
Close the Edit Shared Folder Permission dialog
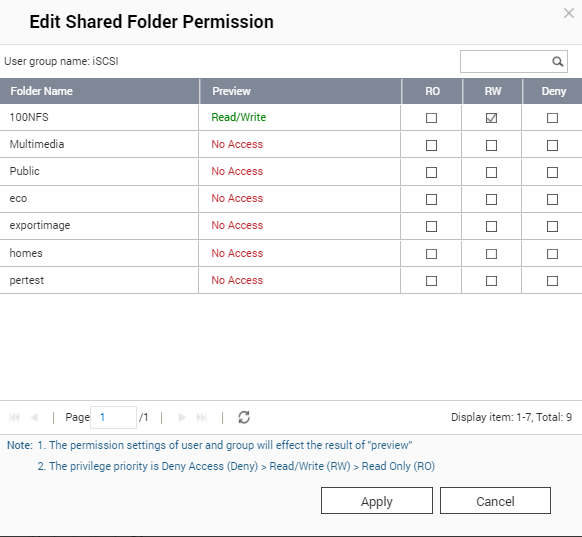[569, 13]
